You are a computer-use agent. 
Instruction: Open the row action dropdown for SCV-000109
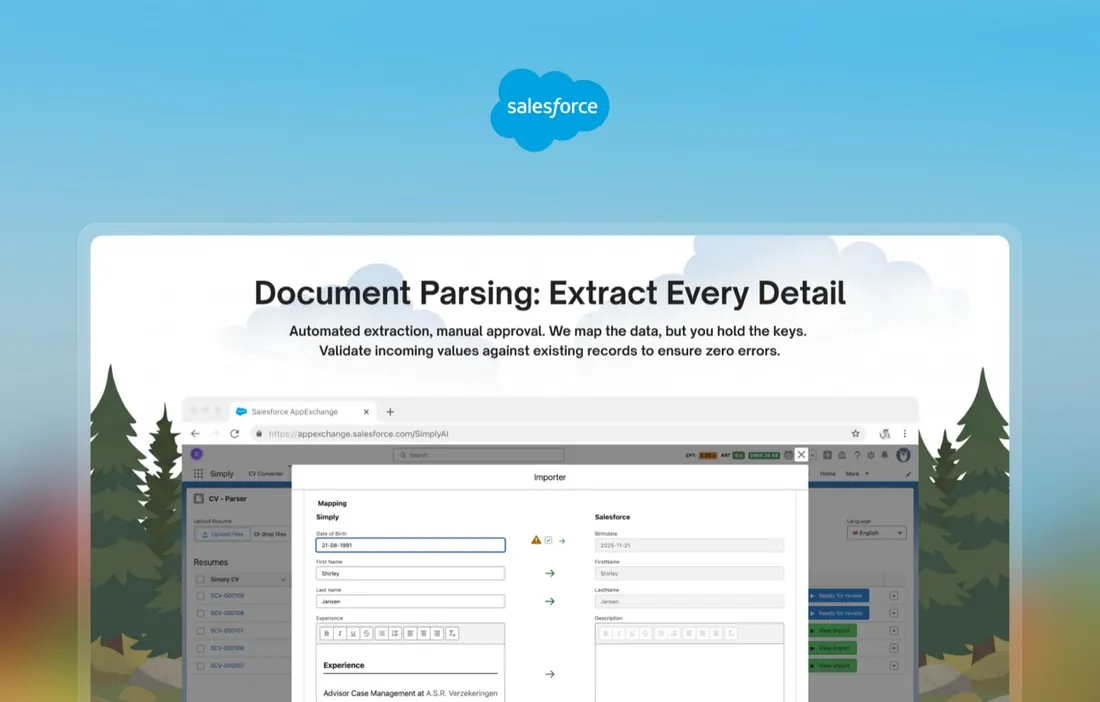[894, 595]
